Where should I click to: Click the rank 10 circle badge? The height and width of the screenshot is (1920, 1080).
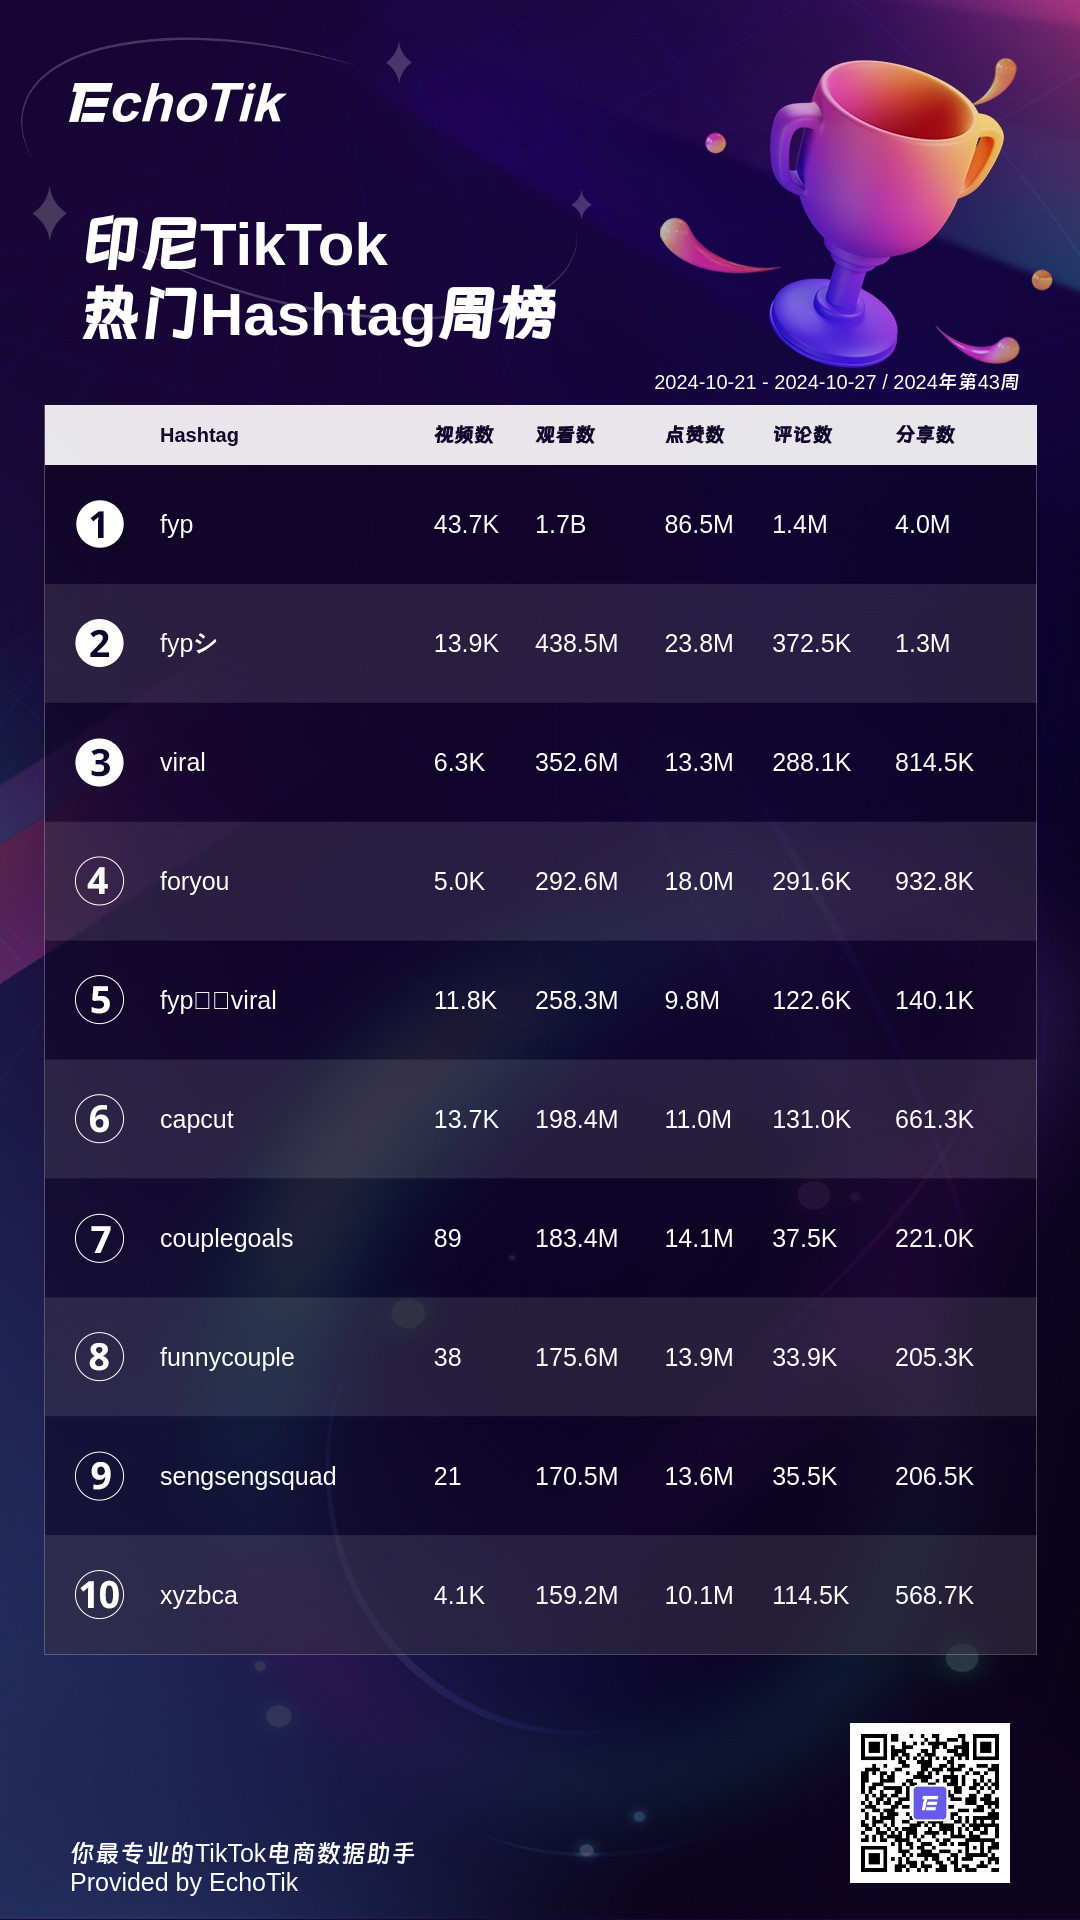(x=100, y=1595)
